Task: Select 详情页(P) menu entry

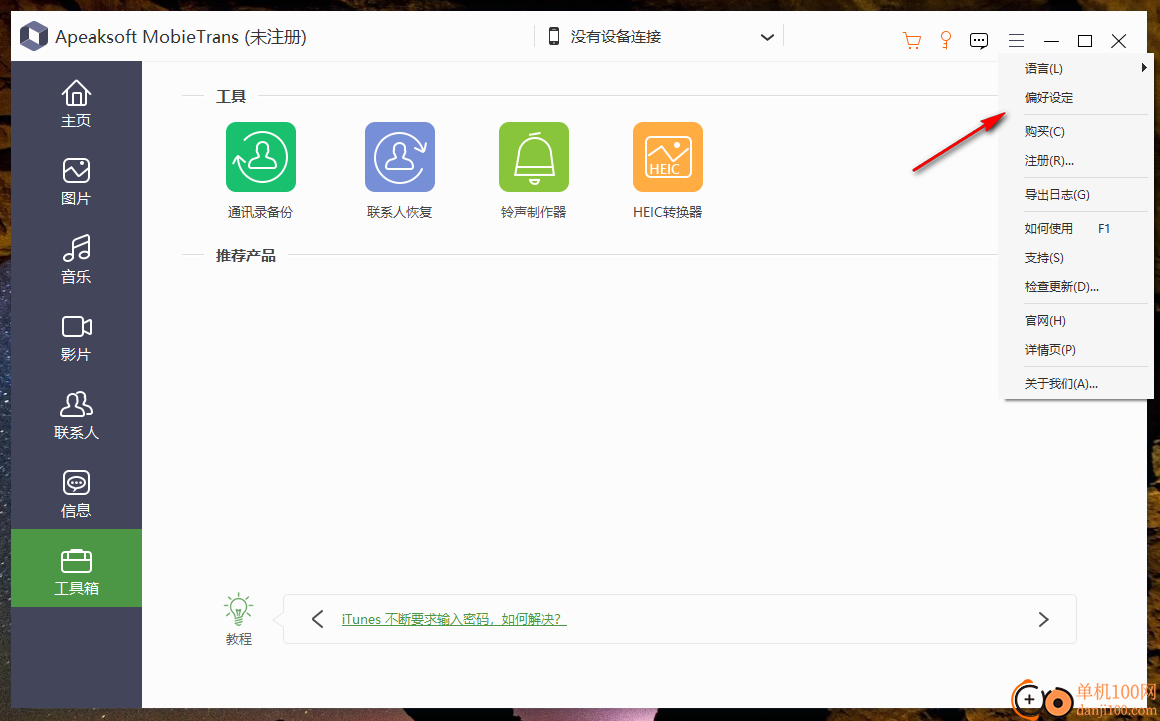Action: click(x=1076, y=350)
